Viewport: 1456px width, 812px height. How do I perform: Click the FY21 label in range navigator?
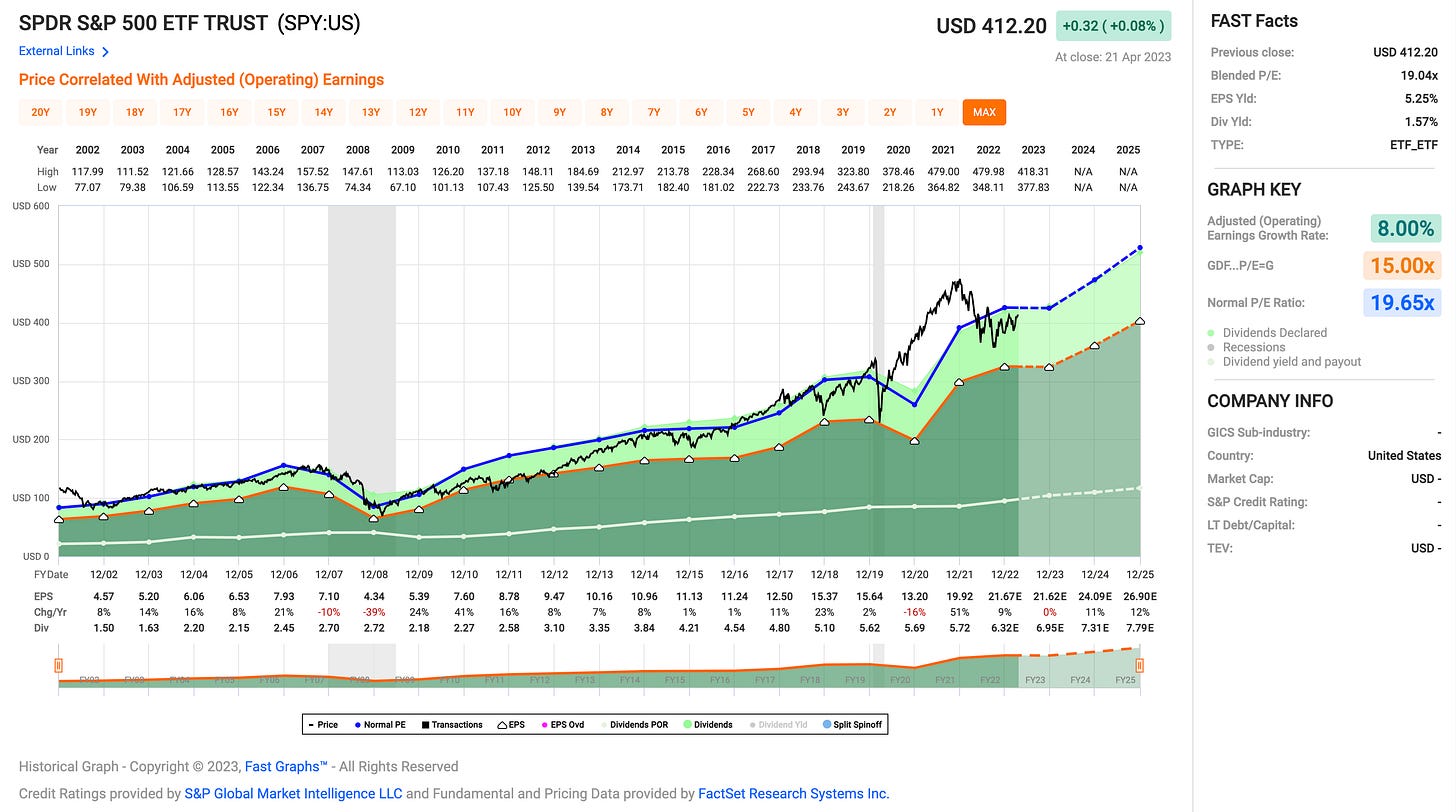click(946, 680)
